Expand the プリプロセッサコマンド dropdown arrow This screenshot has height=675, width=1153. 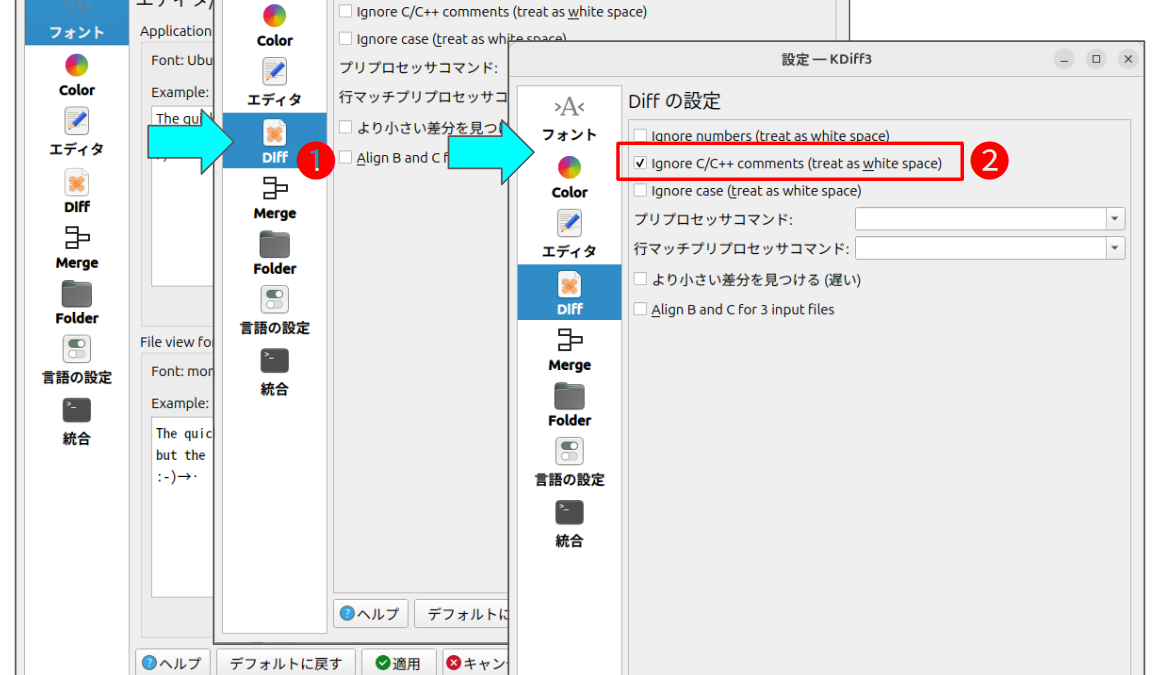coord(1115,219)
